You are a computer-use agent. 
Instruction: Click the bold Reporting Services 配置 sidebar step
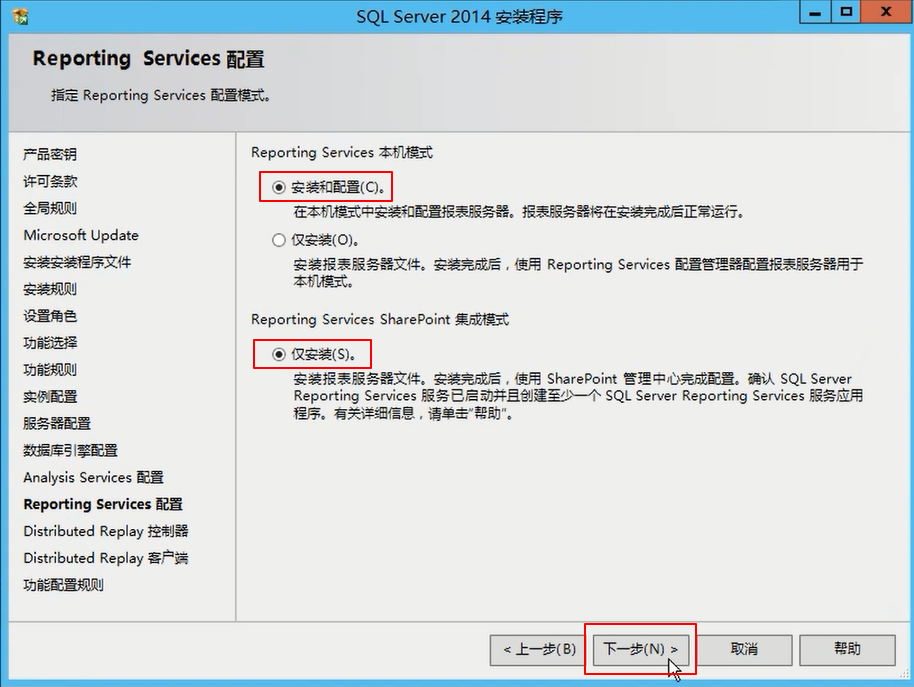(103, 504)
